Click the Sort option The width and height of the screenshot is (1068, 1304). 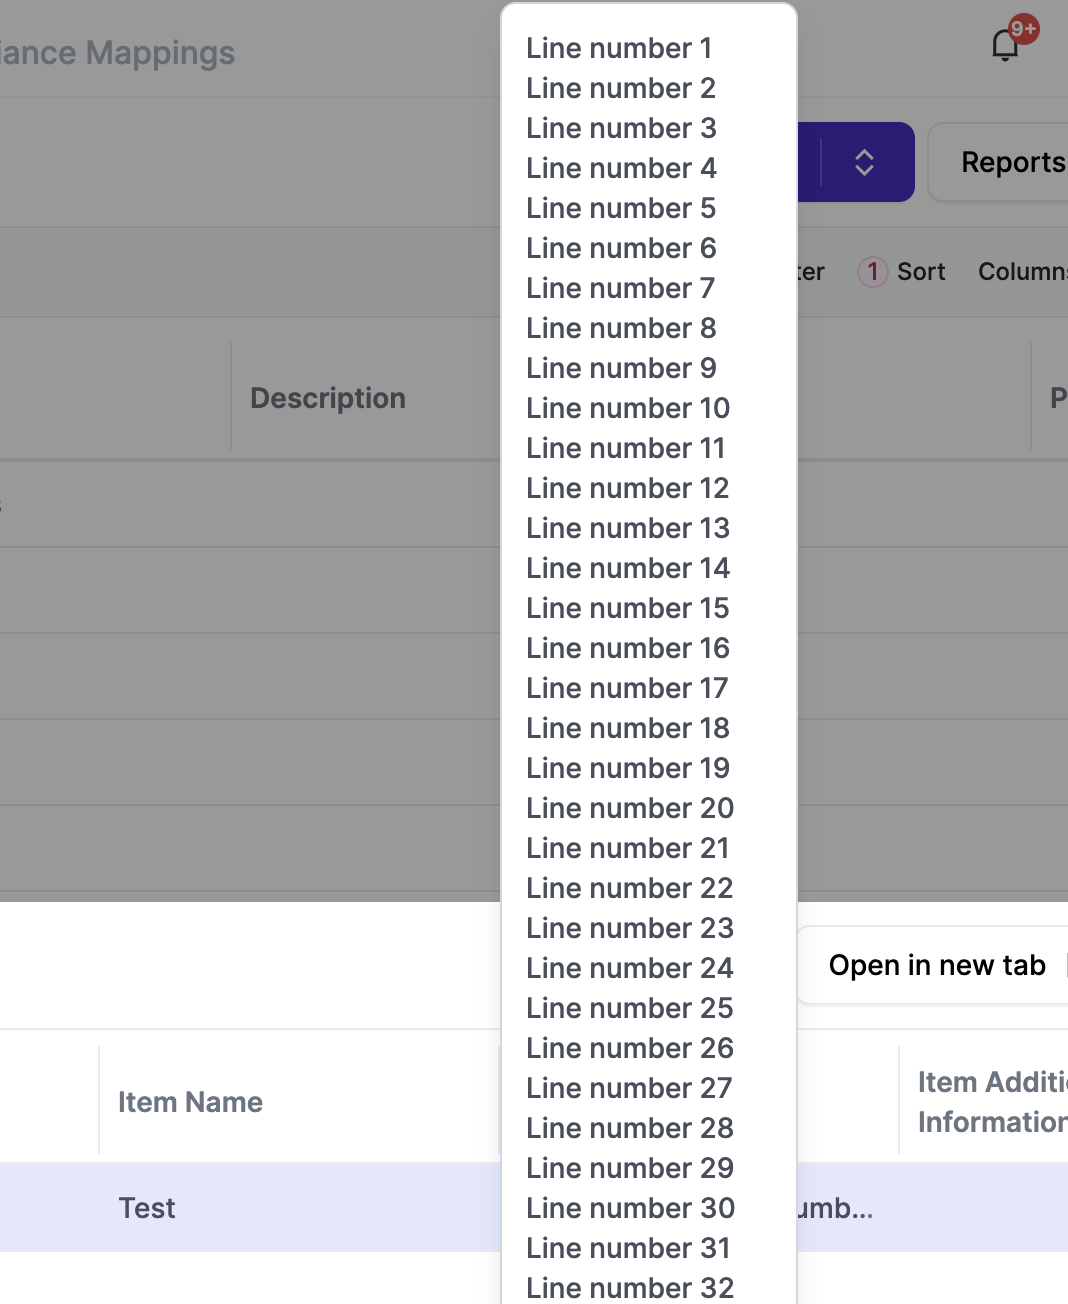(920, 272)
